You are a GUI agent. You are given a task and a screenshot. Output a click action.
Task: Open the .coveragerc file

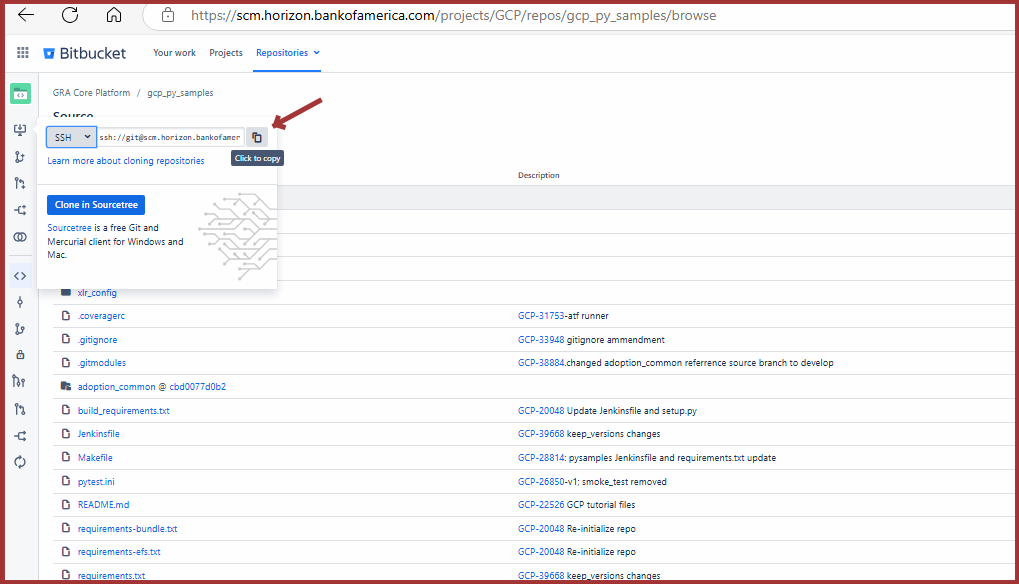[x=101, y=316]
